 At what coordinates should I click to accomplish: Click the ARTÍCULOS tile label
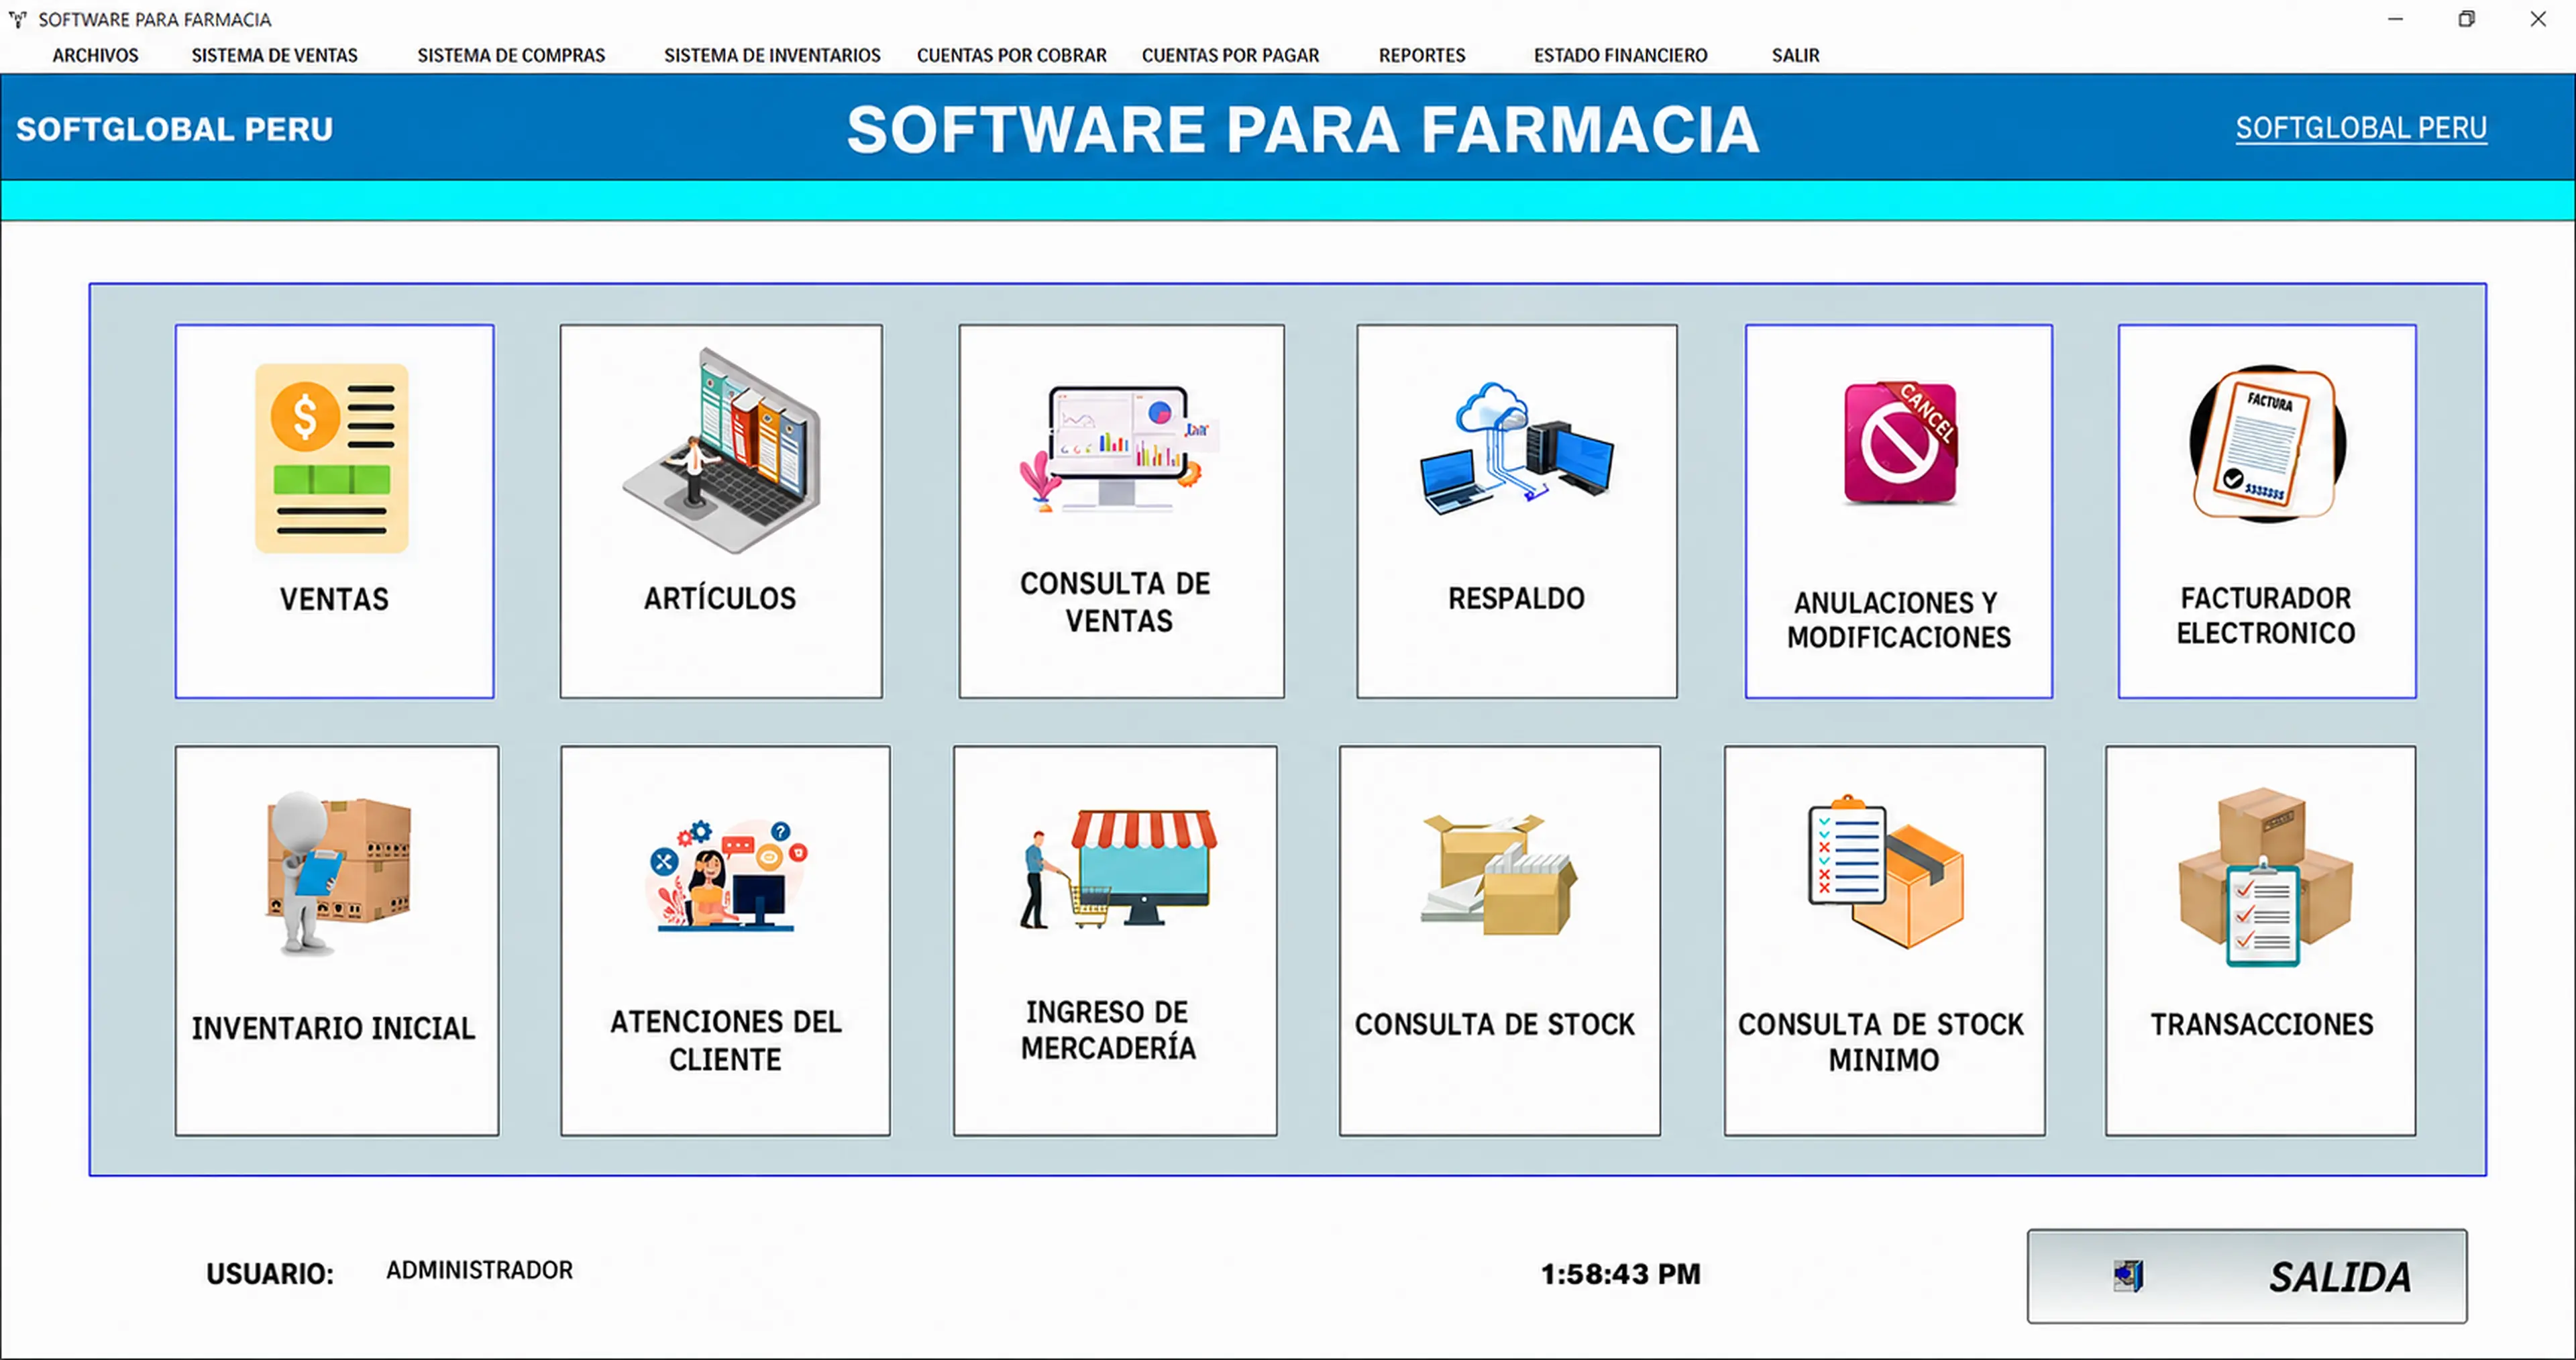(x=720, y=598)
